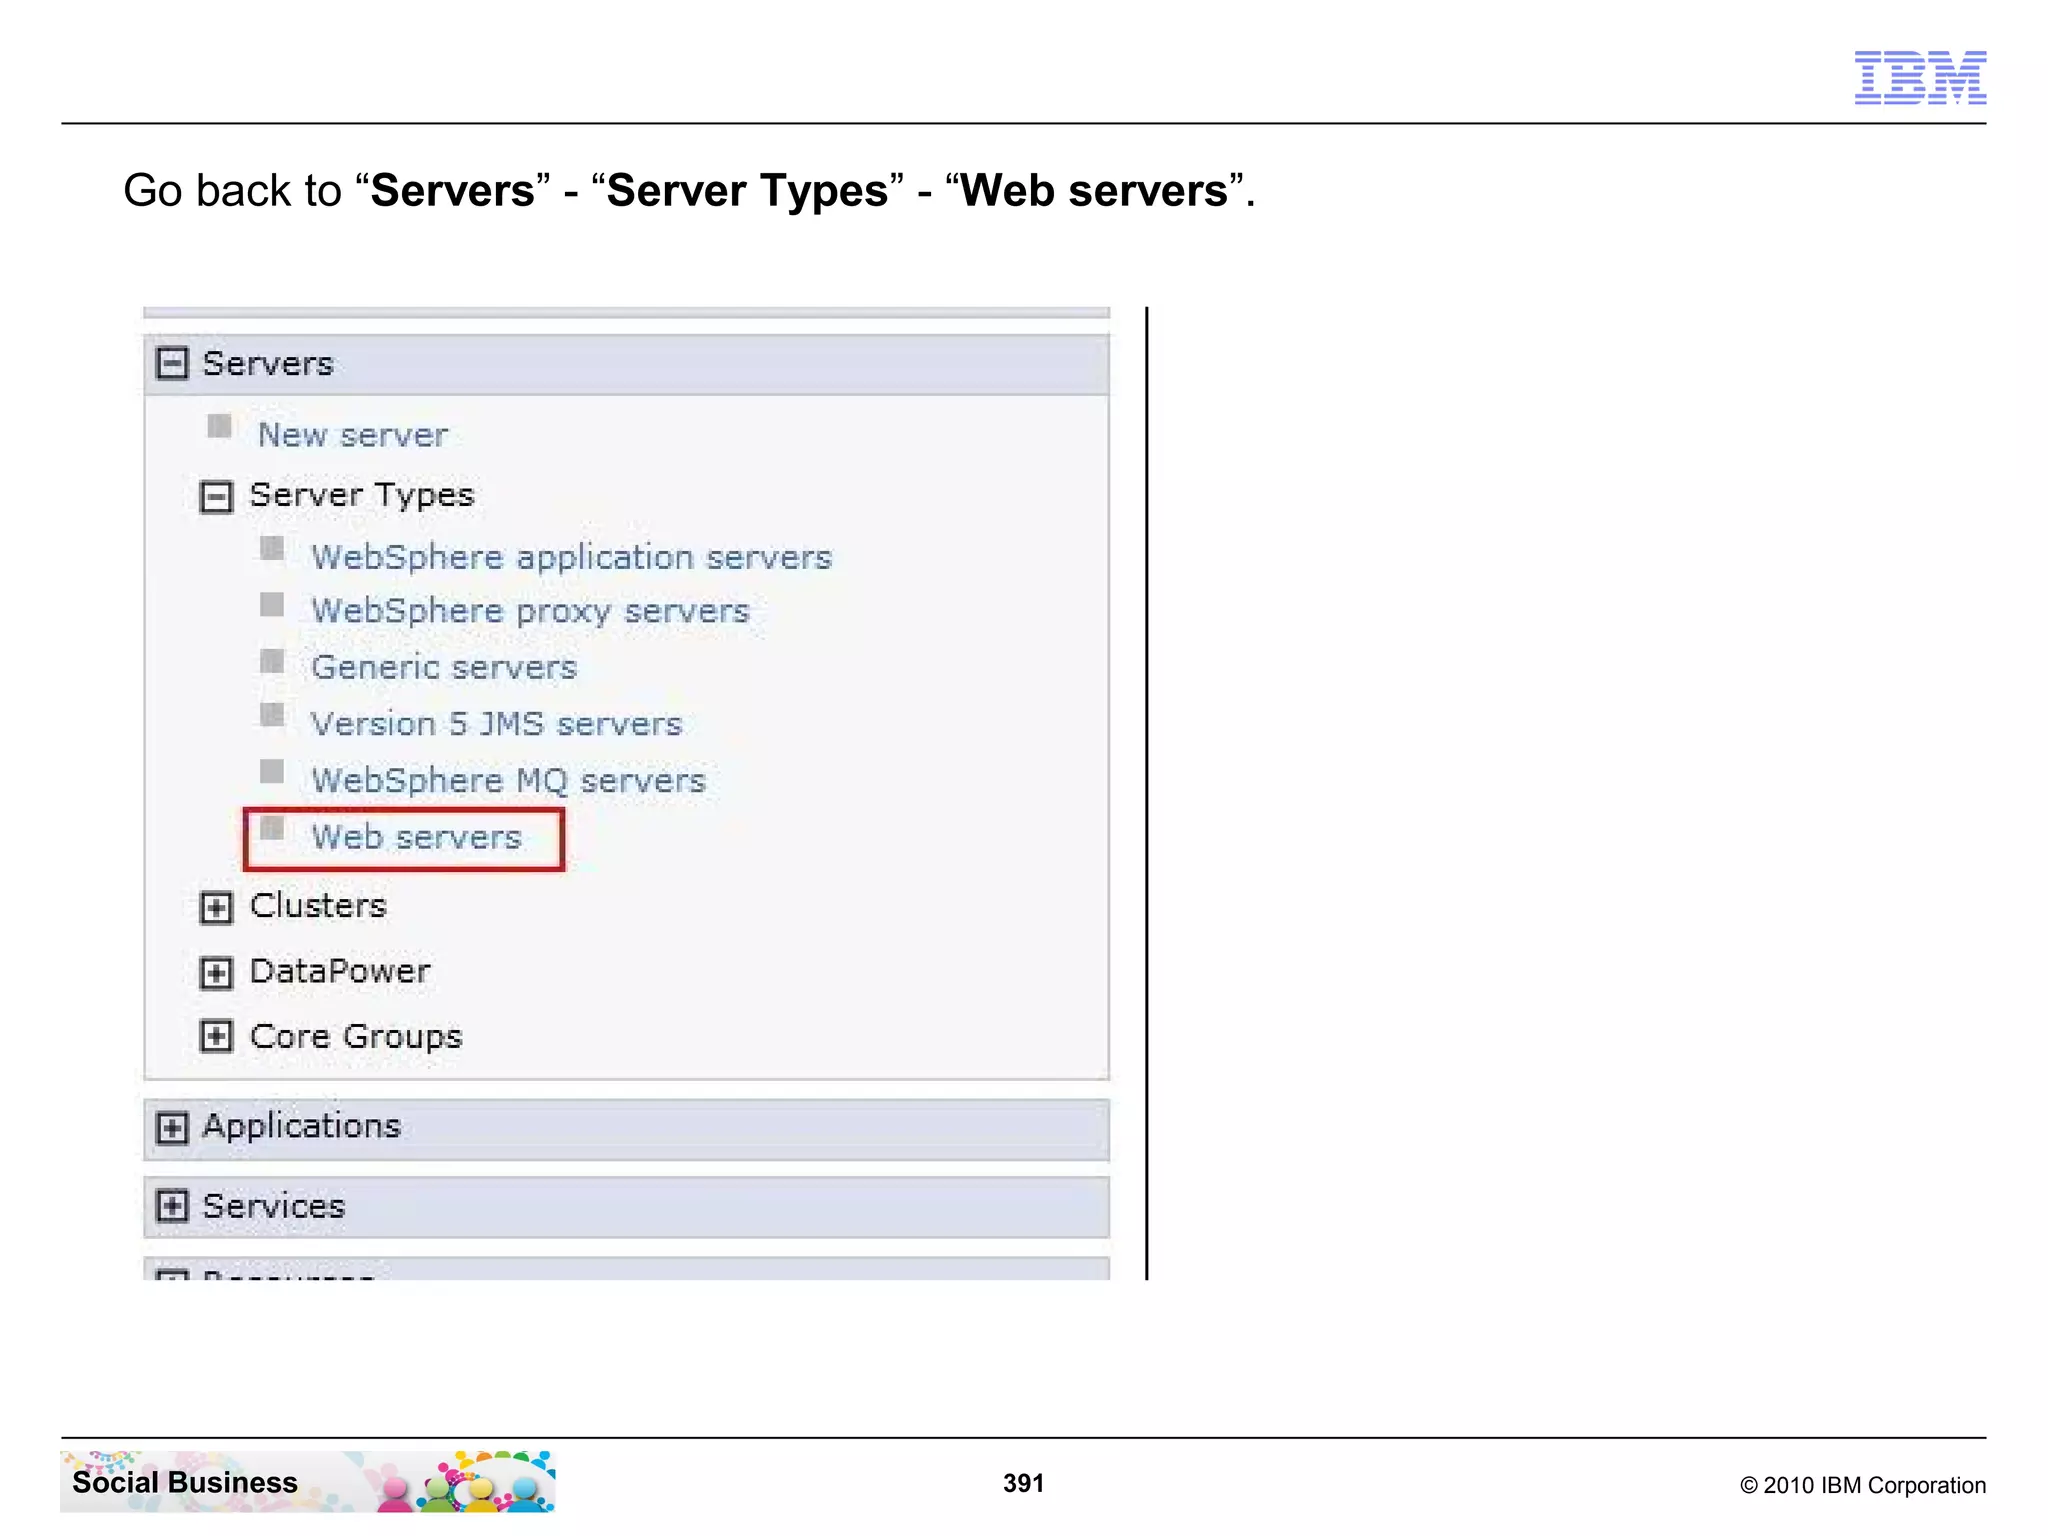Click bullet icon beside WebSphere MQ servers
2048x1536 pixels.
pos(272,771)
